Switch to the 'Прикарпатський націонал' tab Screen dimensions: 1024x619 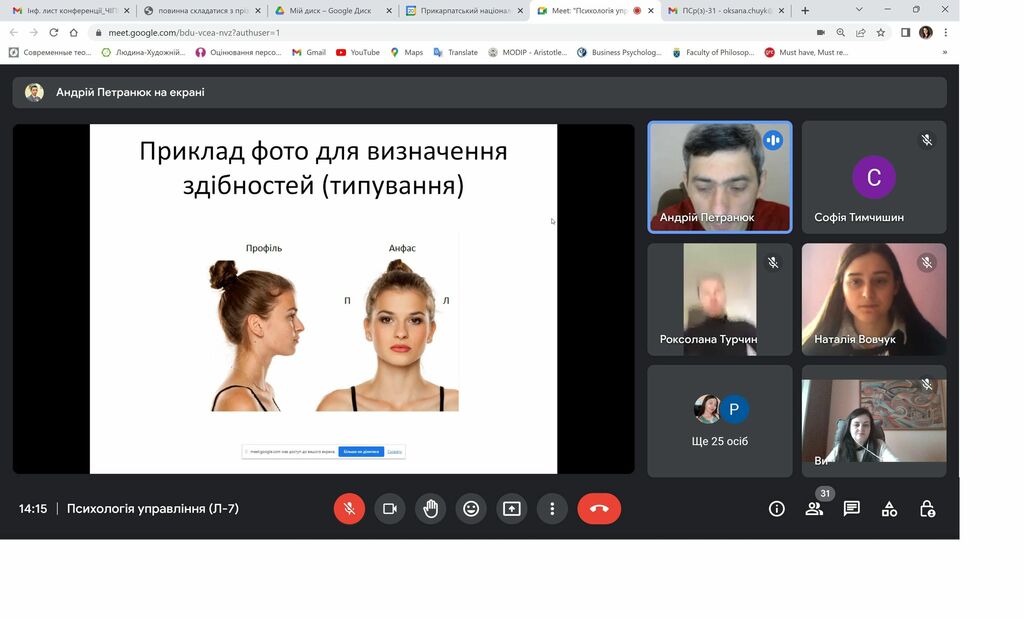(458, 10)
